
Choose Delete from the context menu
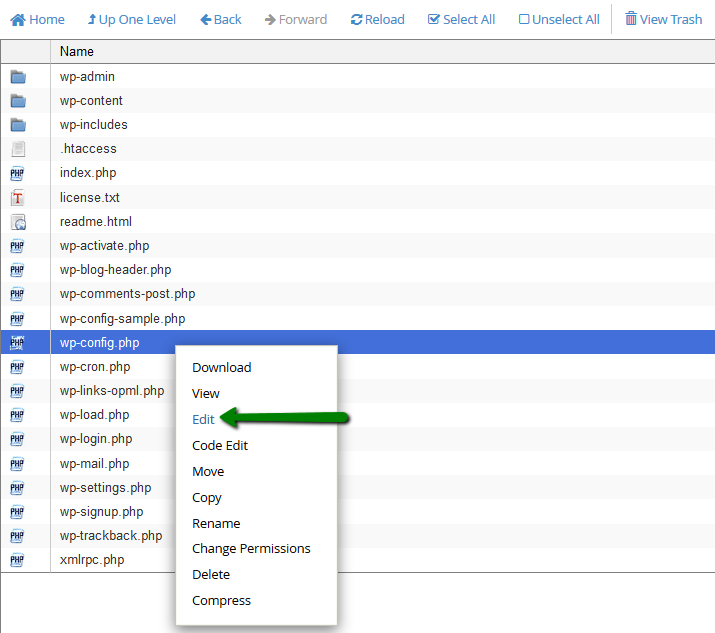(211, 575)
